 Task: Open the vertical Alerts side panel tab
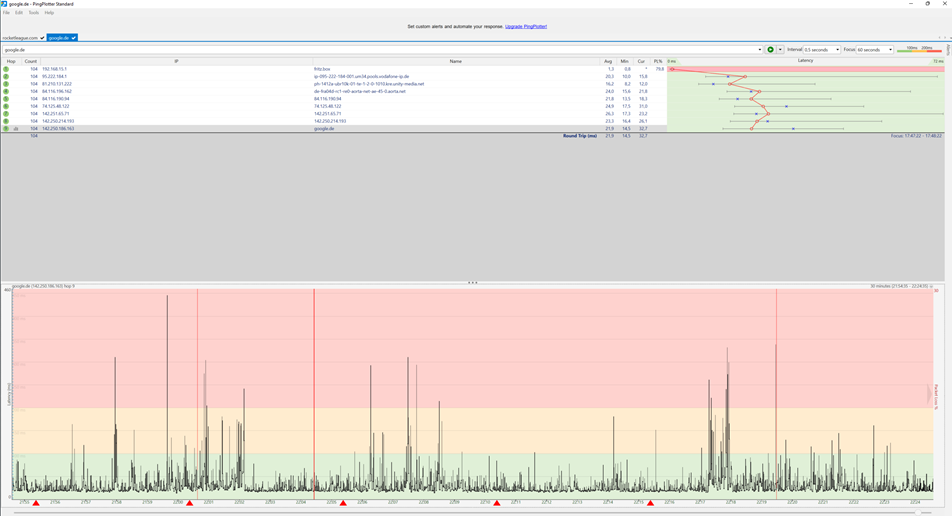[x=948, y=50]
